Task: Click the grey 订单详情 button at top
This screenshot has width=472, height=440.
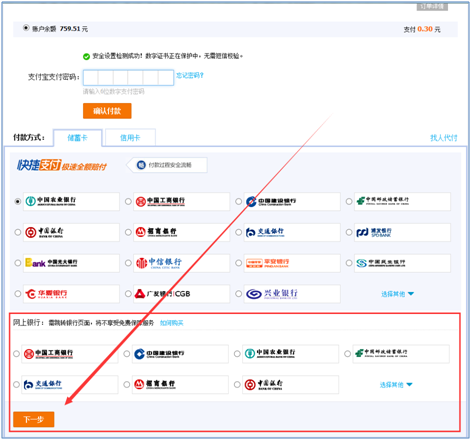Action: pyautogui.click(x=432, y=7)
